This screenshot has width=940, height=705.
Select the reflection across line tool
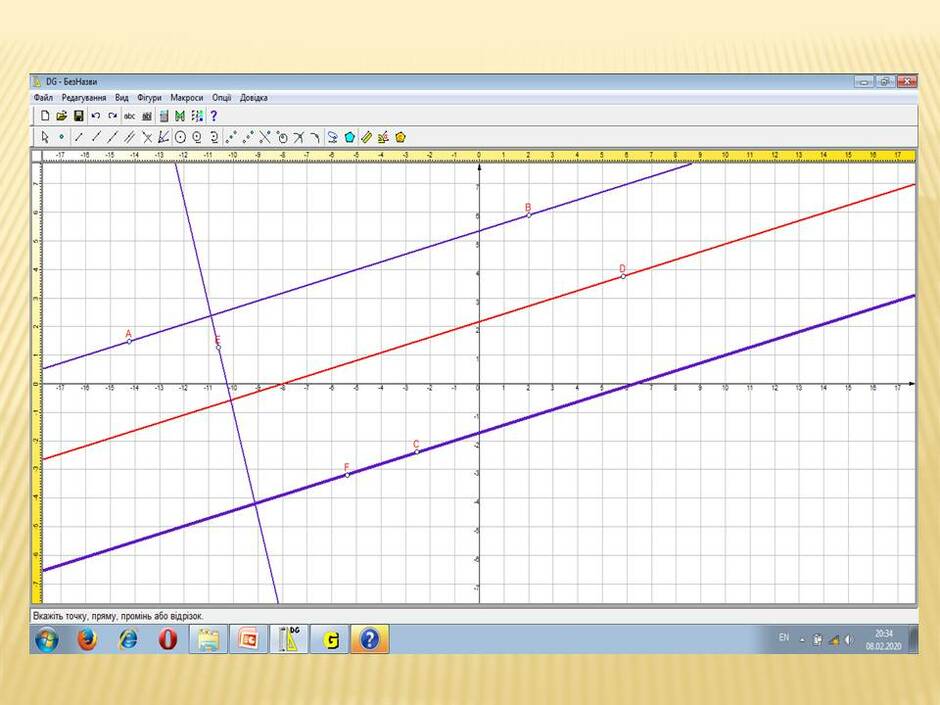click(x=265, y=137)
